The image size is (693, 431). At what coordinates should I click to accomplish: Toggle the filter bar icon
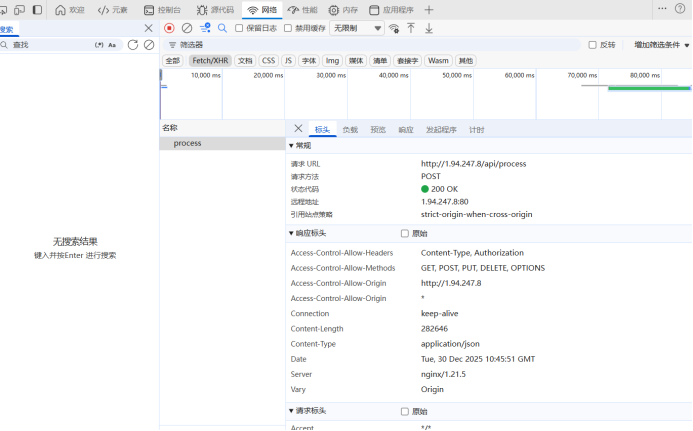(x=205, y=28)
